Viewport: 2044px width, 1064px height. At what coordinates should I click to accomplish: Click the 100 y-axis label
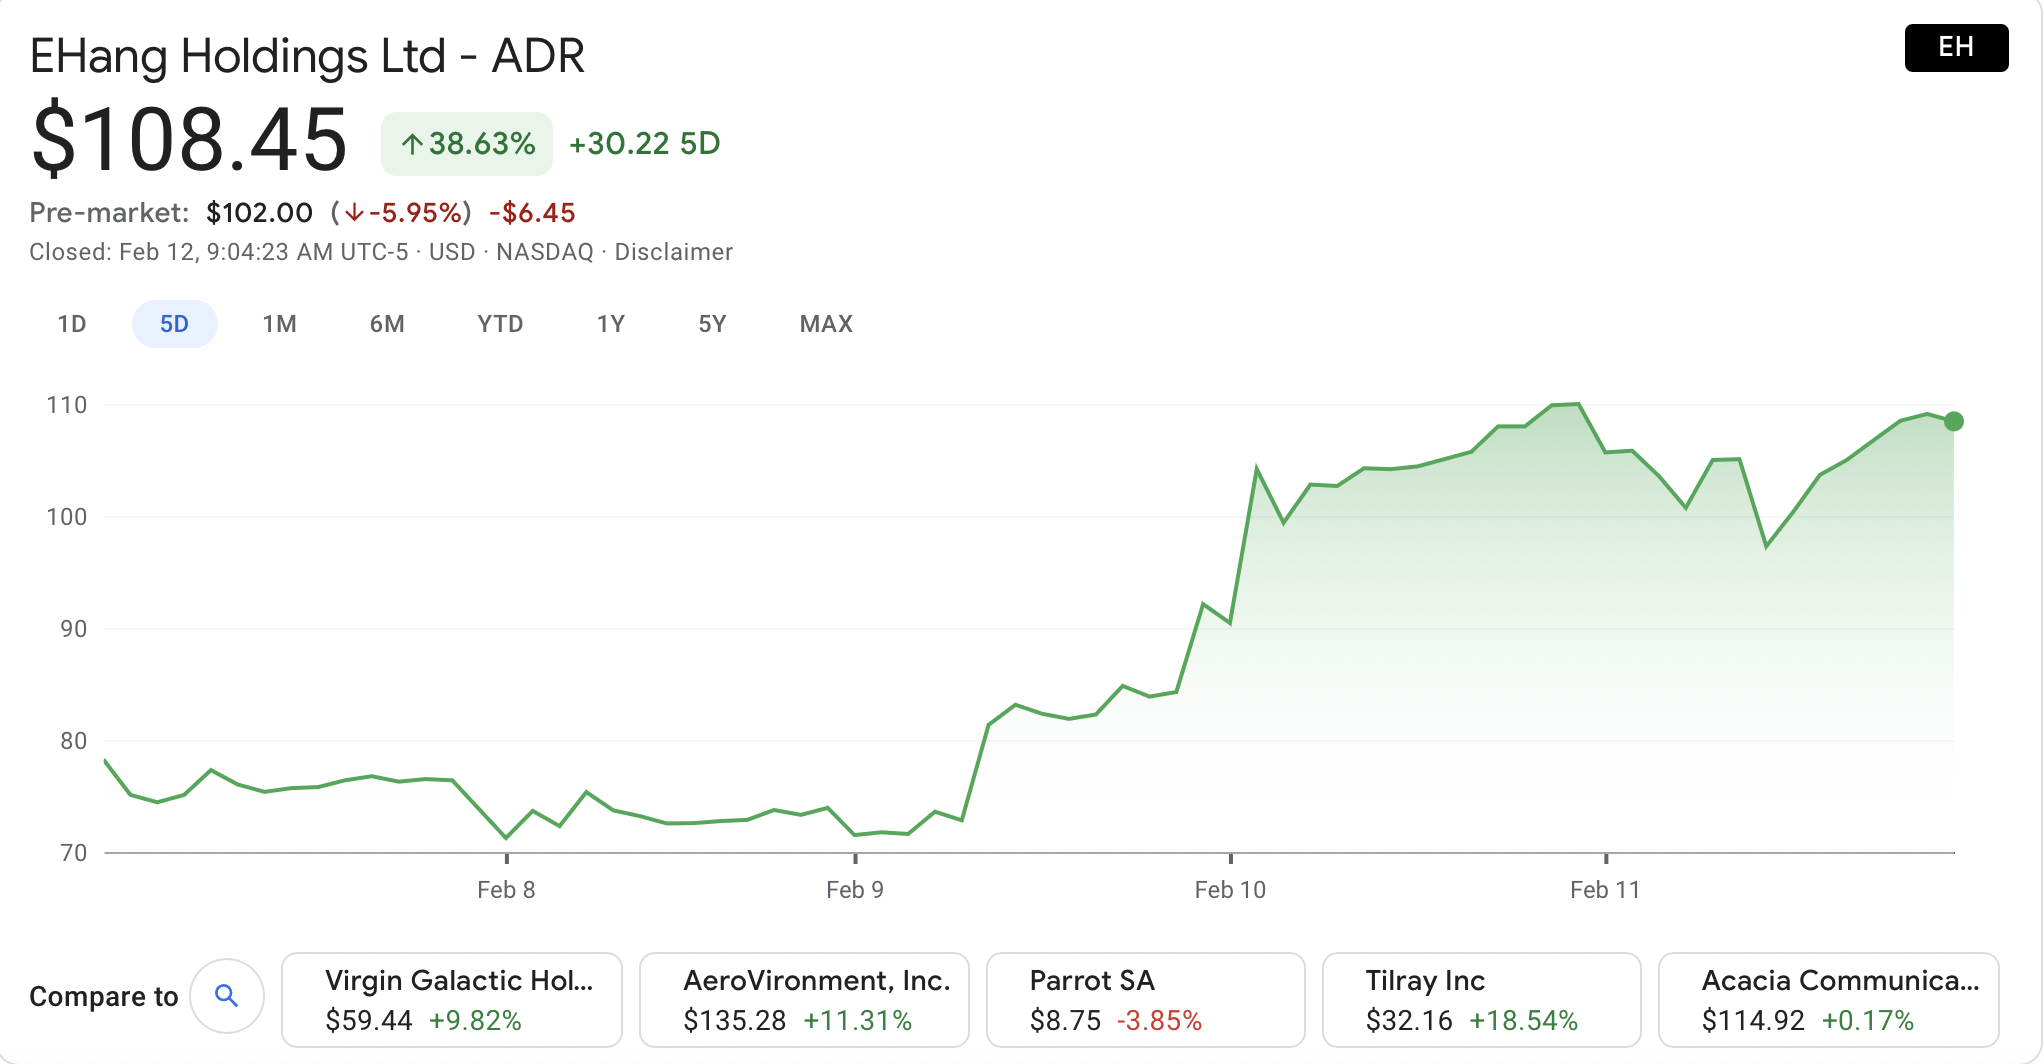click(x=67, y=517)
